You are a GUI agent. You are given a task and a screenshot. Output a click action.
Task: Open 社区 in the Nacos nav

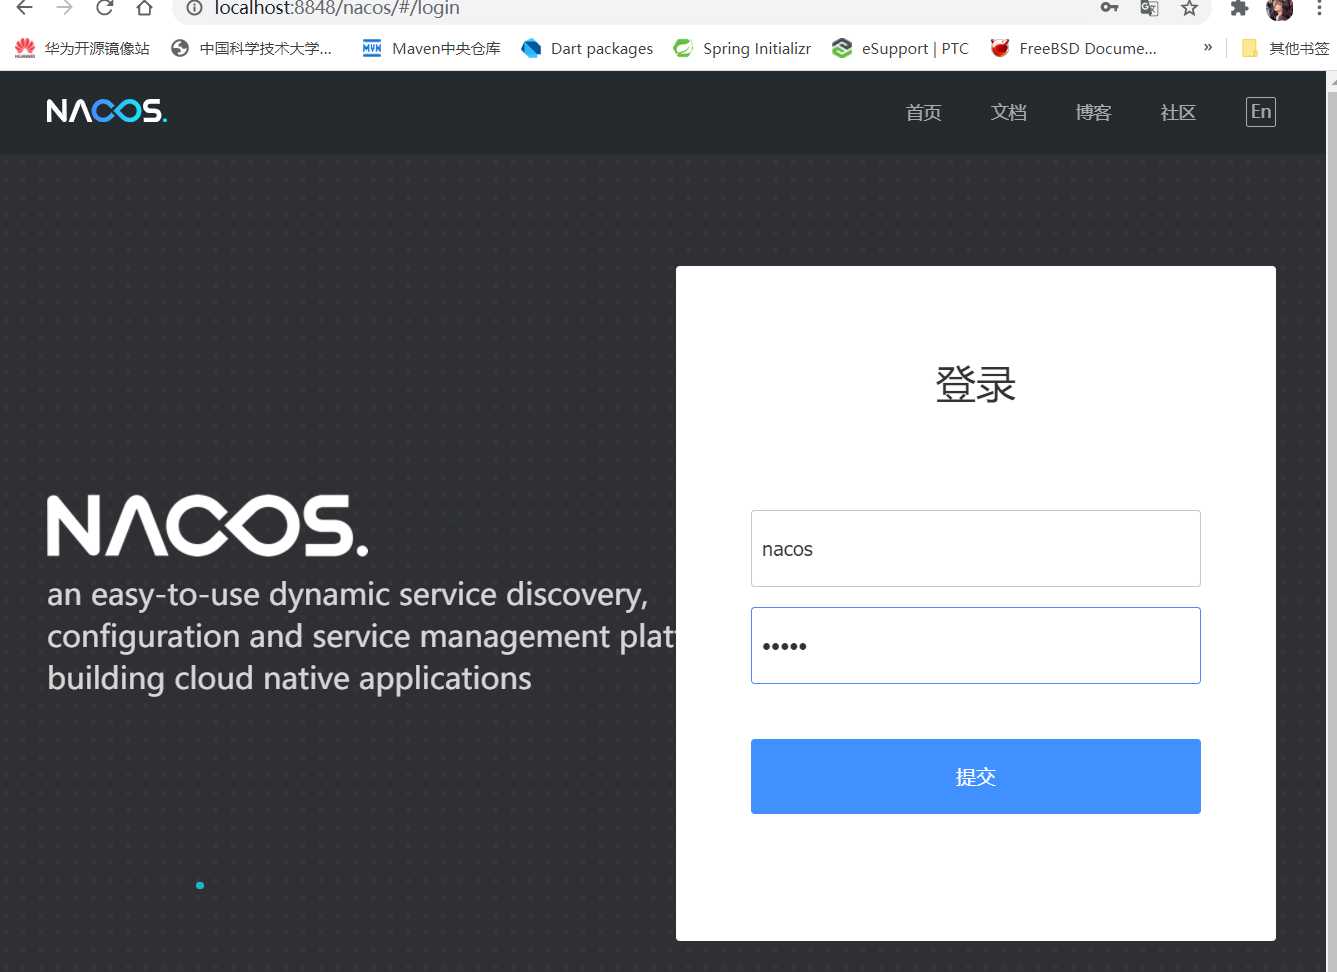coord(1178,112)
